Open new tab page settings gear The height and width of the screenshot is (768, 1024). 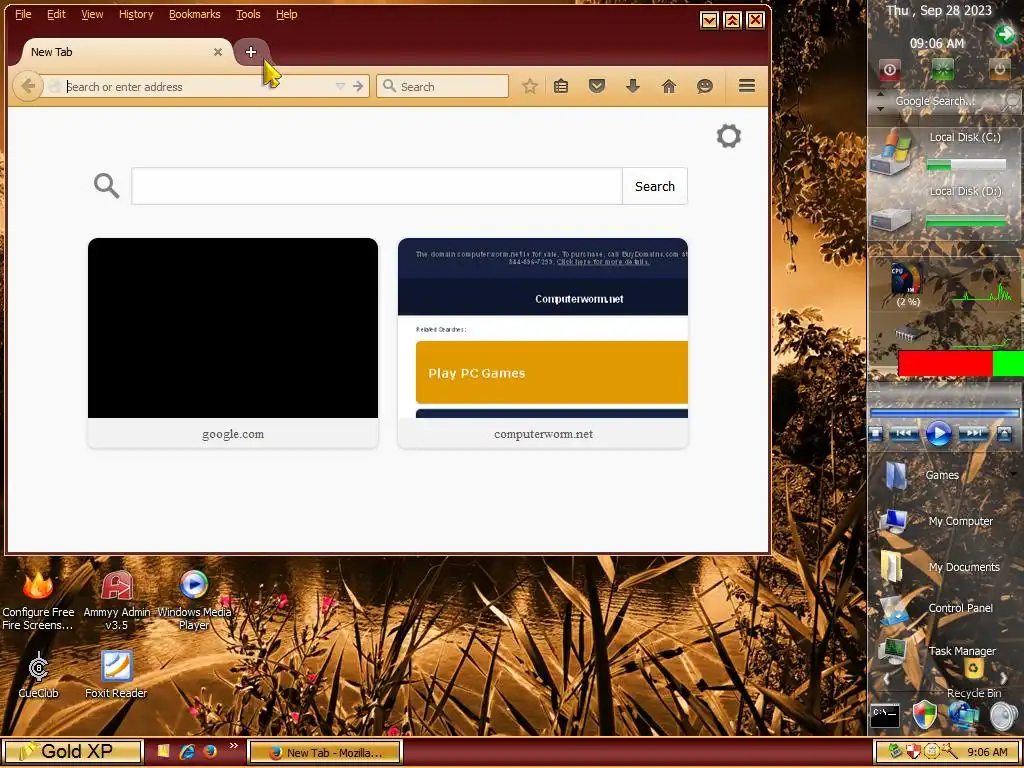729,136
